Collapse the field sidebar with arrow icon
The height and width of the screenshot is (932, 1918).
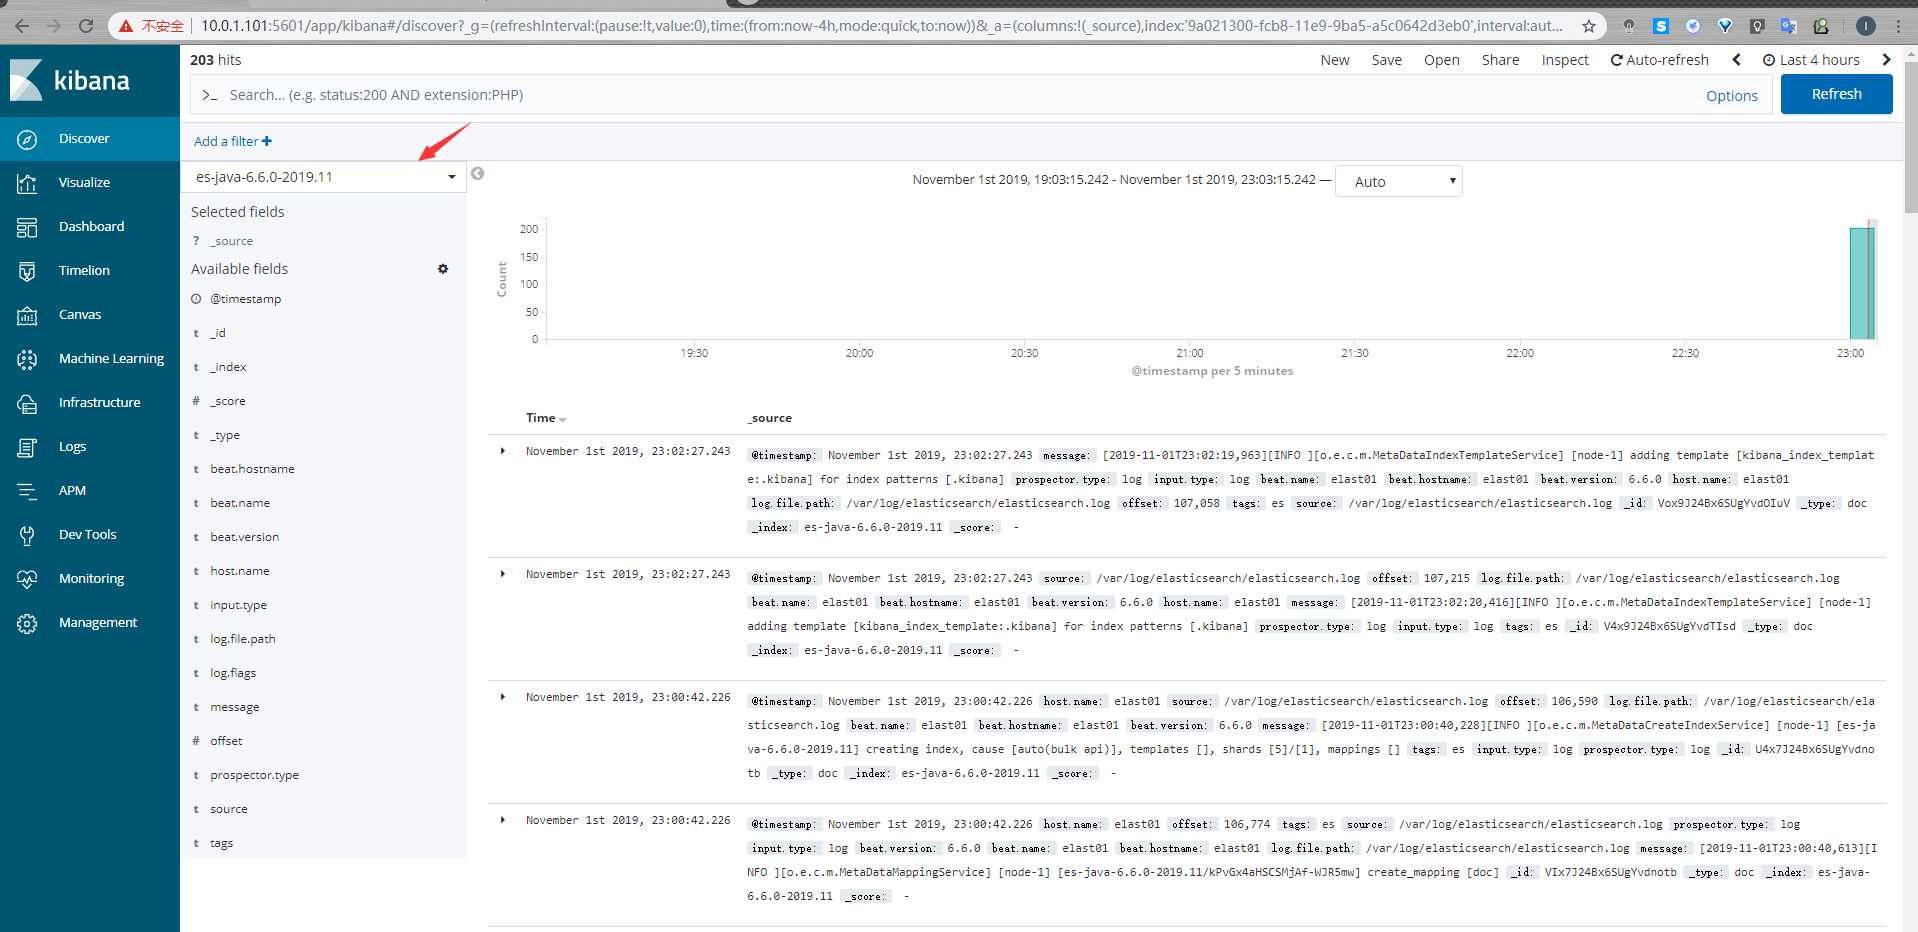click(x=478, y=174)
